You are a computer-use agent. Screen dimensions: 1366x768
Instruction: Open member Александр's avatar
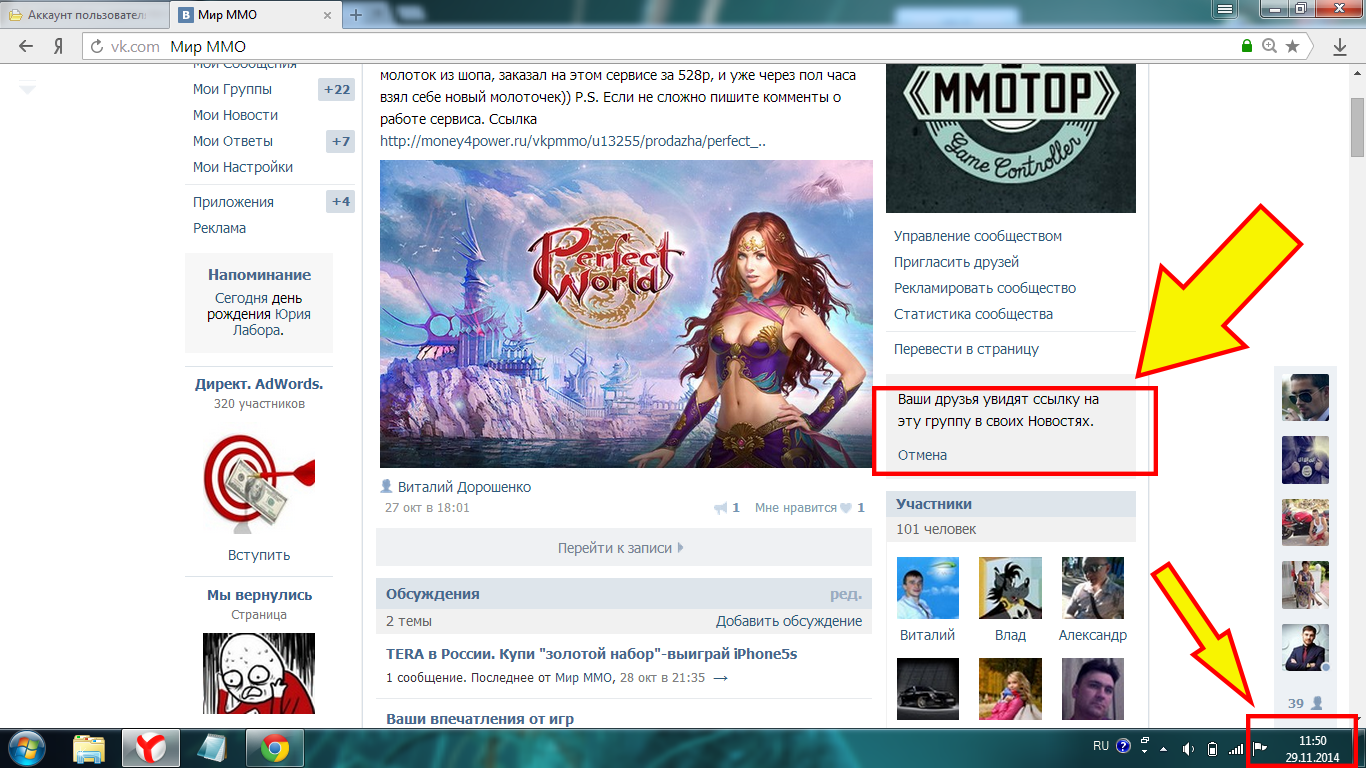click(1093, 588)
